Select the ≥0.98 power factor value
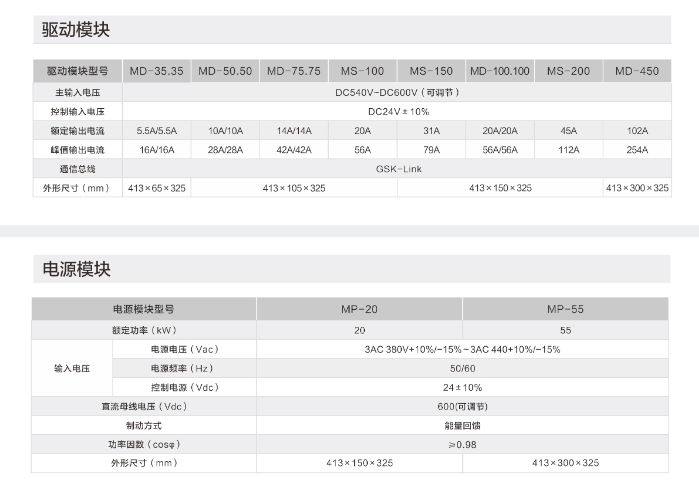The image size is (699, 490). (x=462, y=444)
